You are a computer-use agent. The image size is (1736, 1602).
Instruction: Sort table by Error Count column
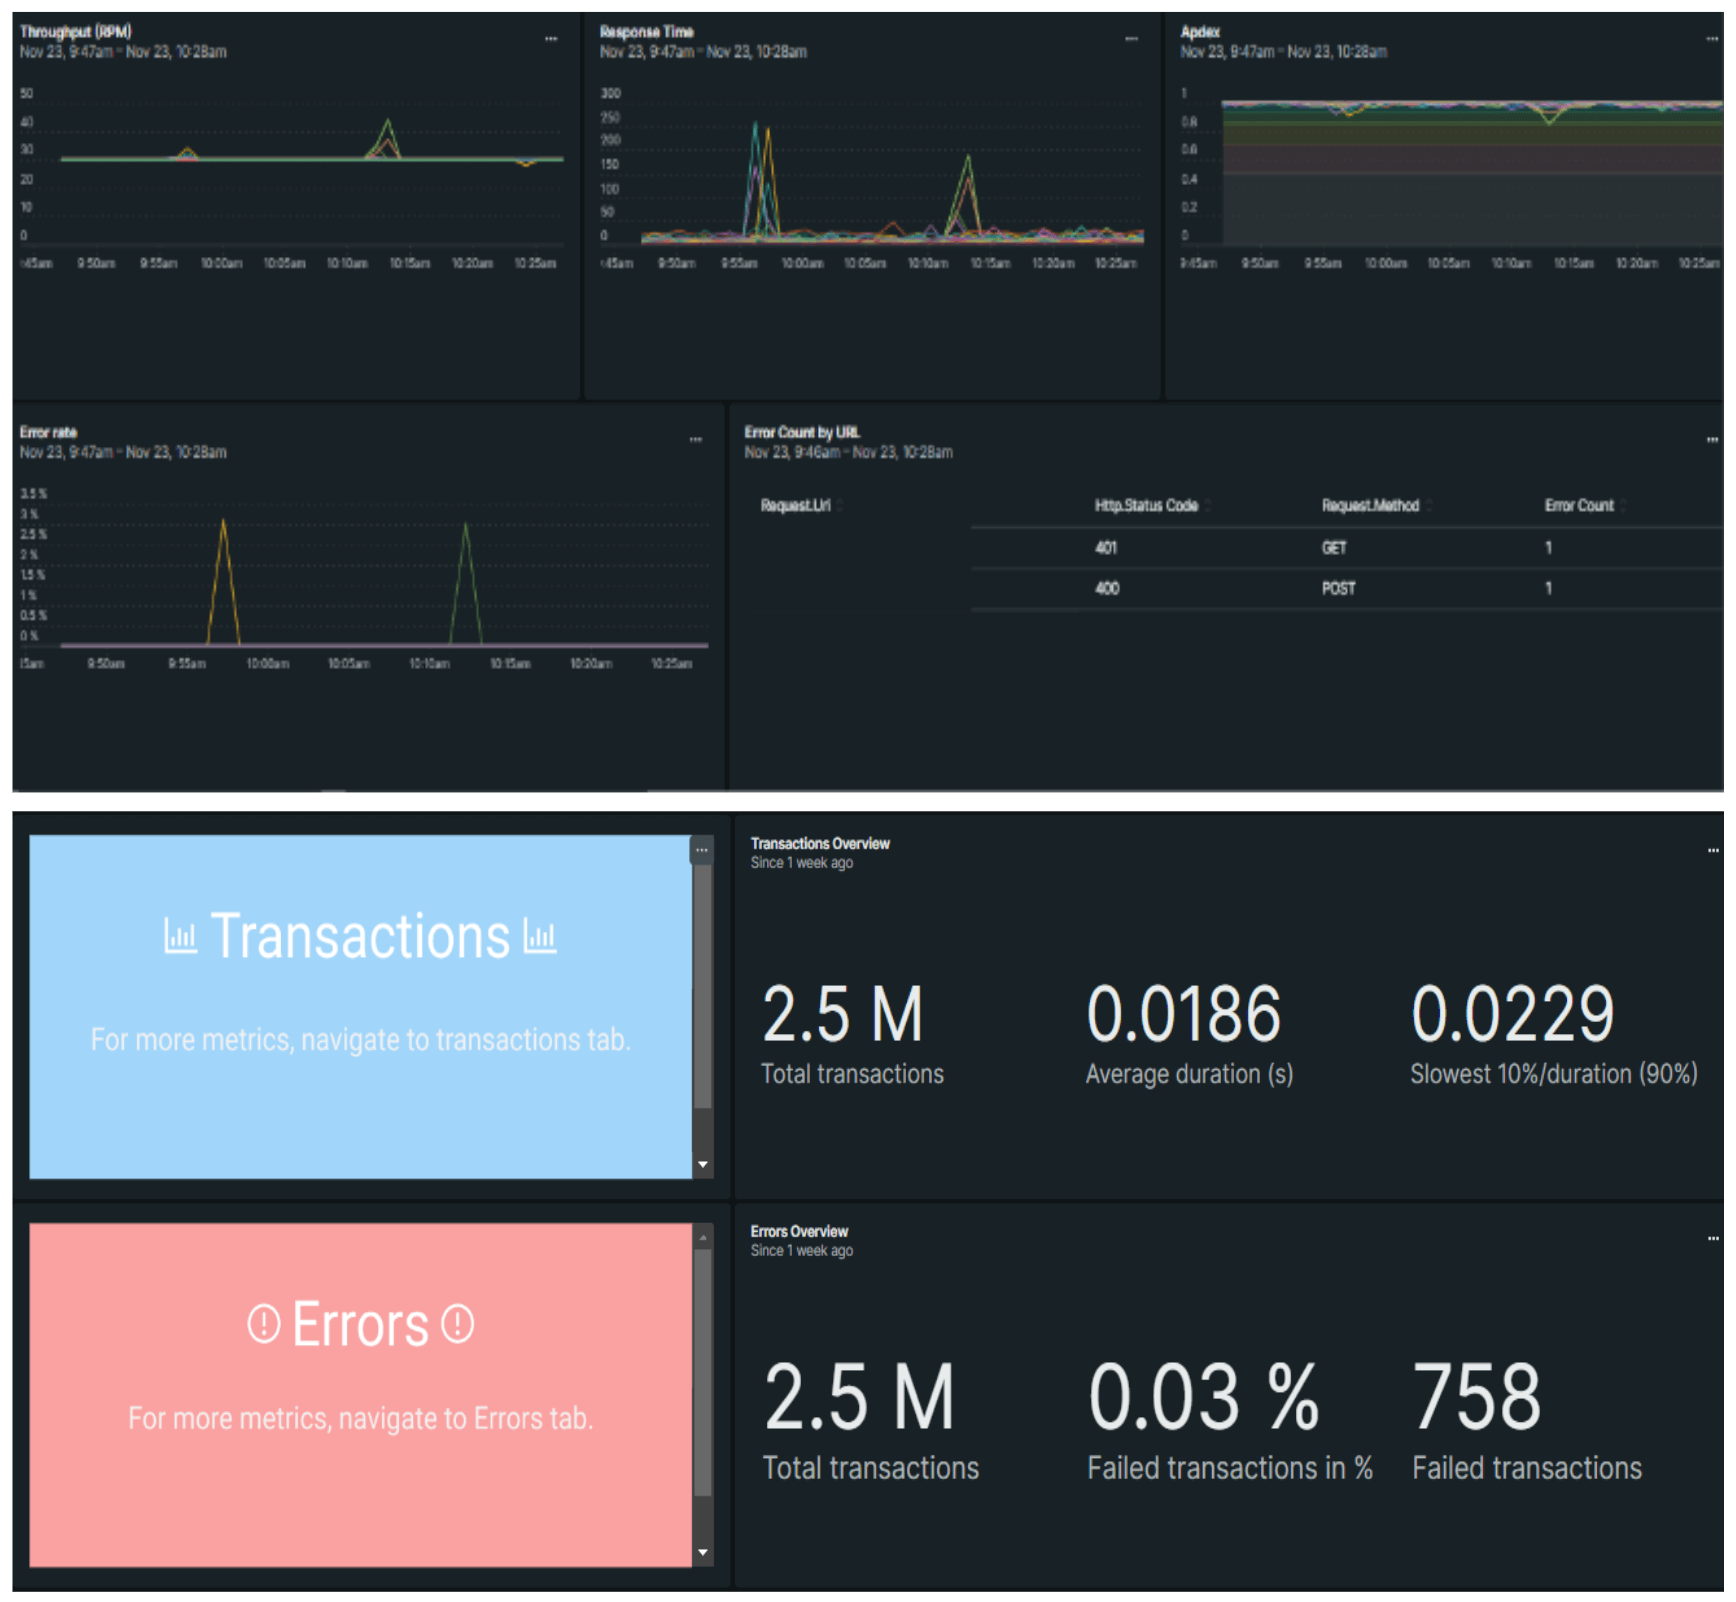[x=1579, y=506]
